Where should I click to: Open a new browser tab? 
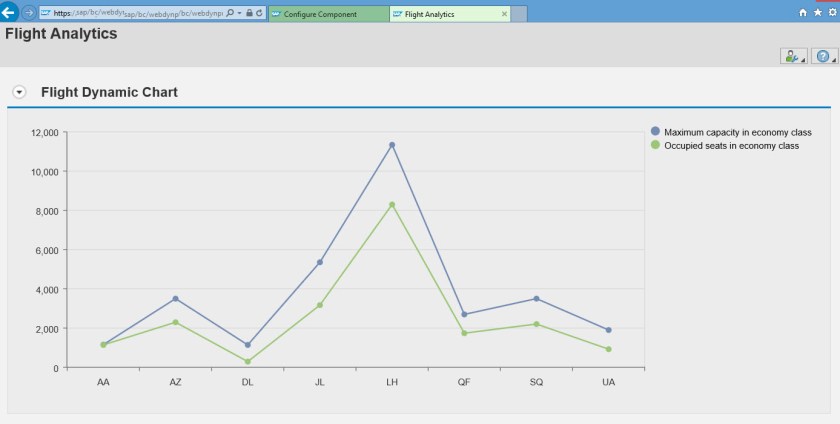coord(519,14)
